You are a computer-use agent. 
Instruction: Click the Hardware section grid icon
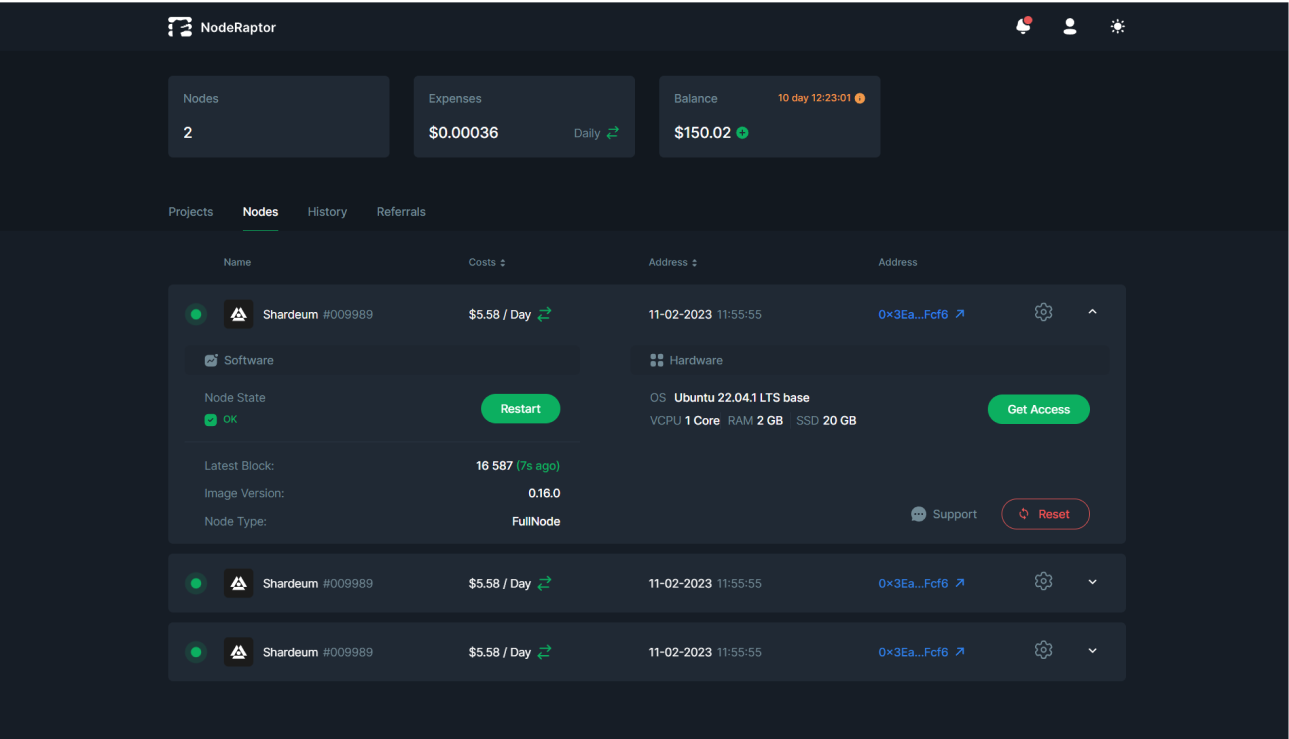[x=657, y=360]
